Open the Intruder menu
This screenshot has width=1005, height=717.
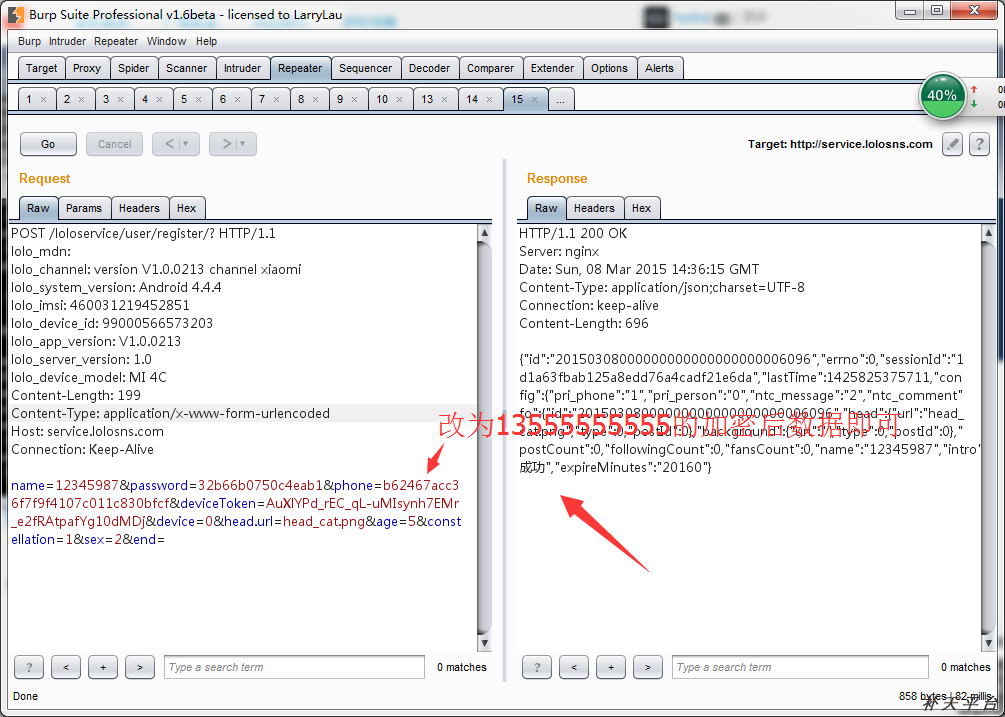click(67, 41)
